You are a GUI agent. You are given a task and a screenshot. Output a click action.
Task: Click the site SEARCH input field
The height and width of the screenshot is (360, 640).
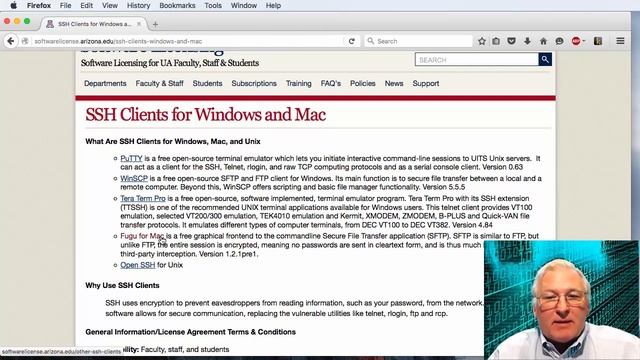[477, 60]
